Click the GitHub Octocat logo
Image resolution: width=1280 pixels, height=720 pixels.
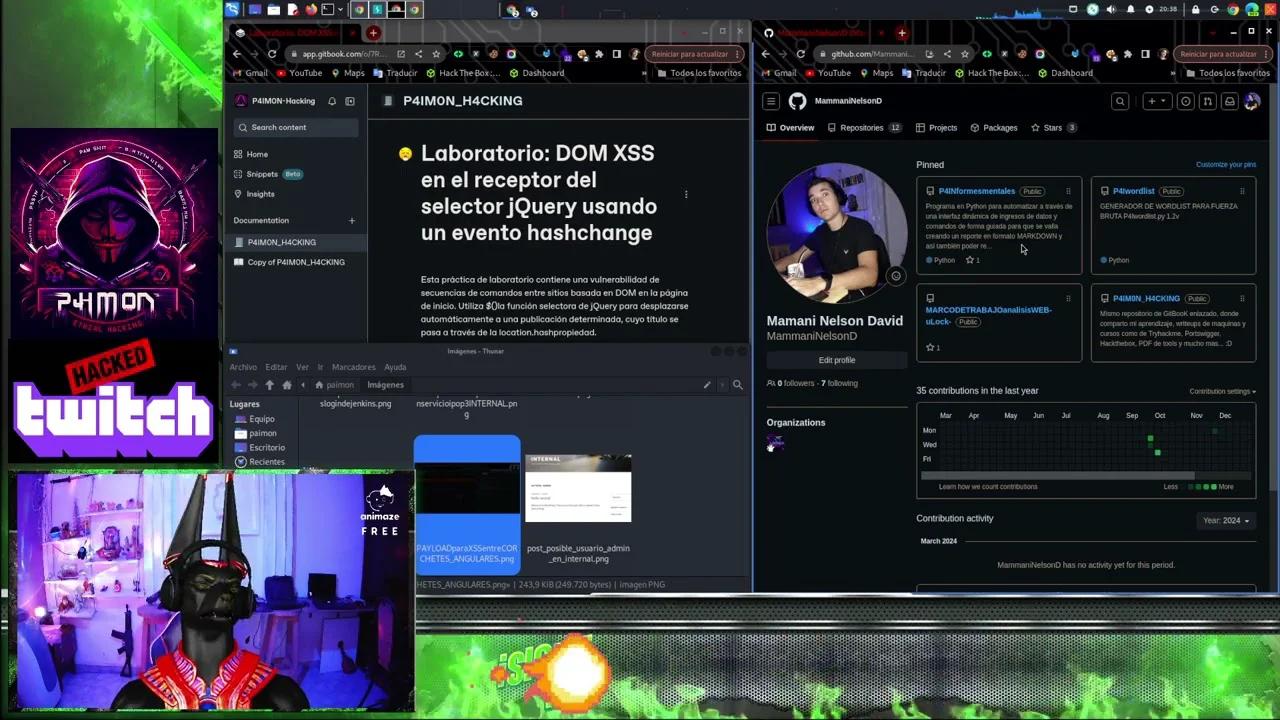point(797,101)
